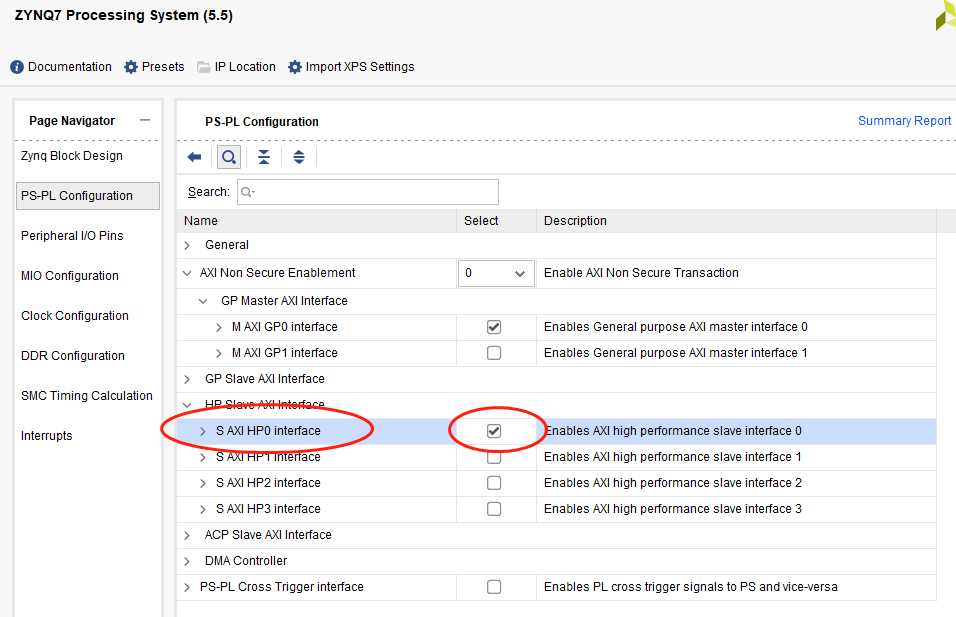The image size is (956, 617).
Task: Select 'Enables AXI high performance slave interface 2' text
Action: click(x=672, y=483)
